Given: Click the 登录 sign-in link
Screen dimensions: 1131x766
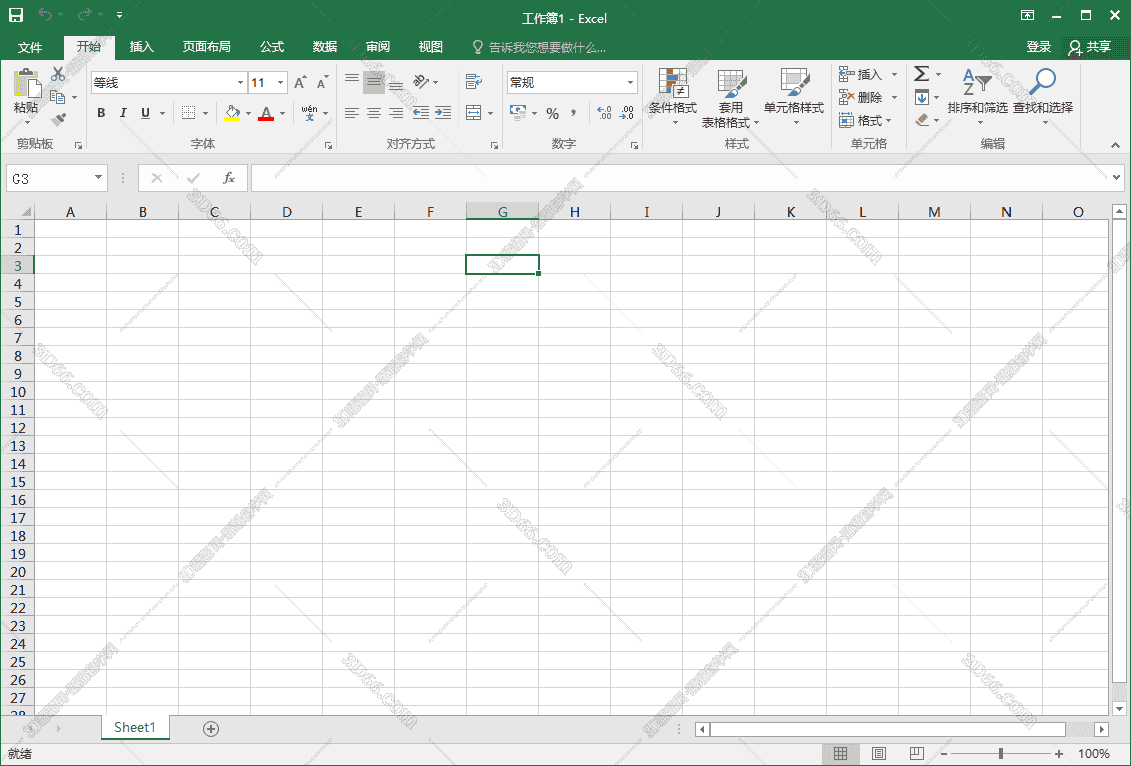Looking at the screenshot, I should [1038, 46].
